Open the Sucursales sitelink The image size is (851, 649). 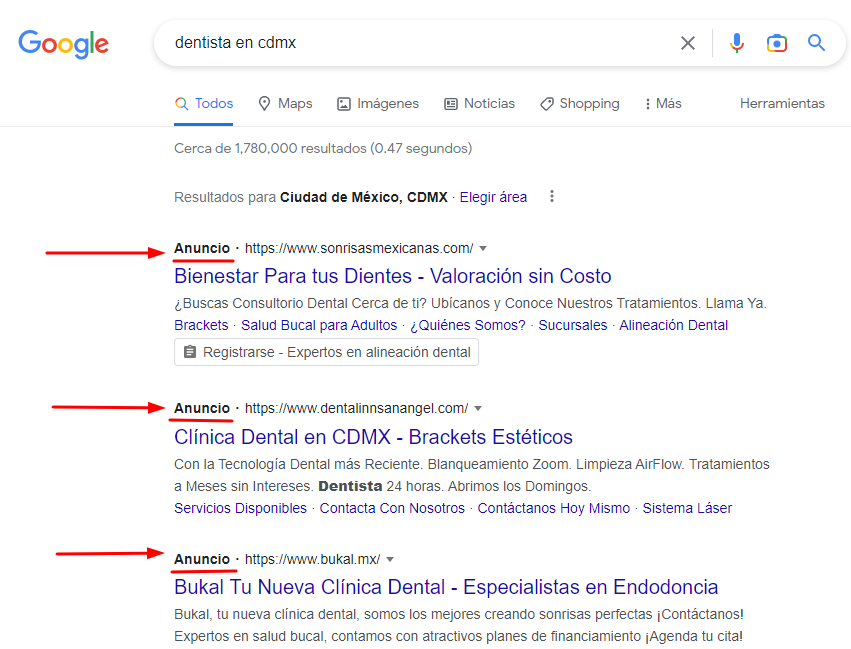pyautogui.click(x=573, y=325)
